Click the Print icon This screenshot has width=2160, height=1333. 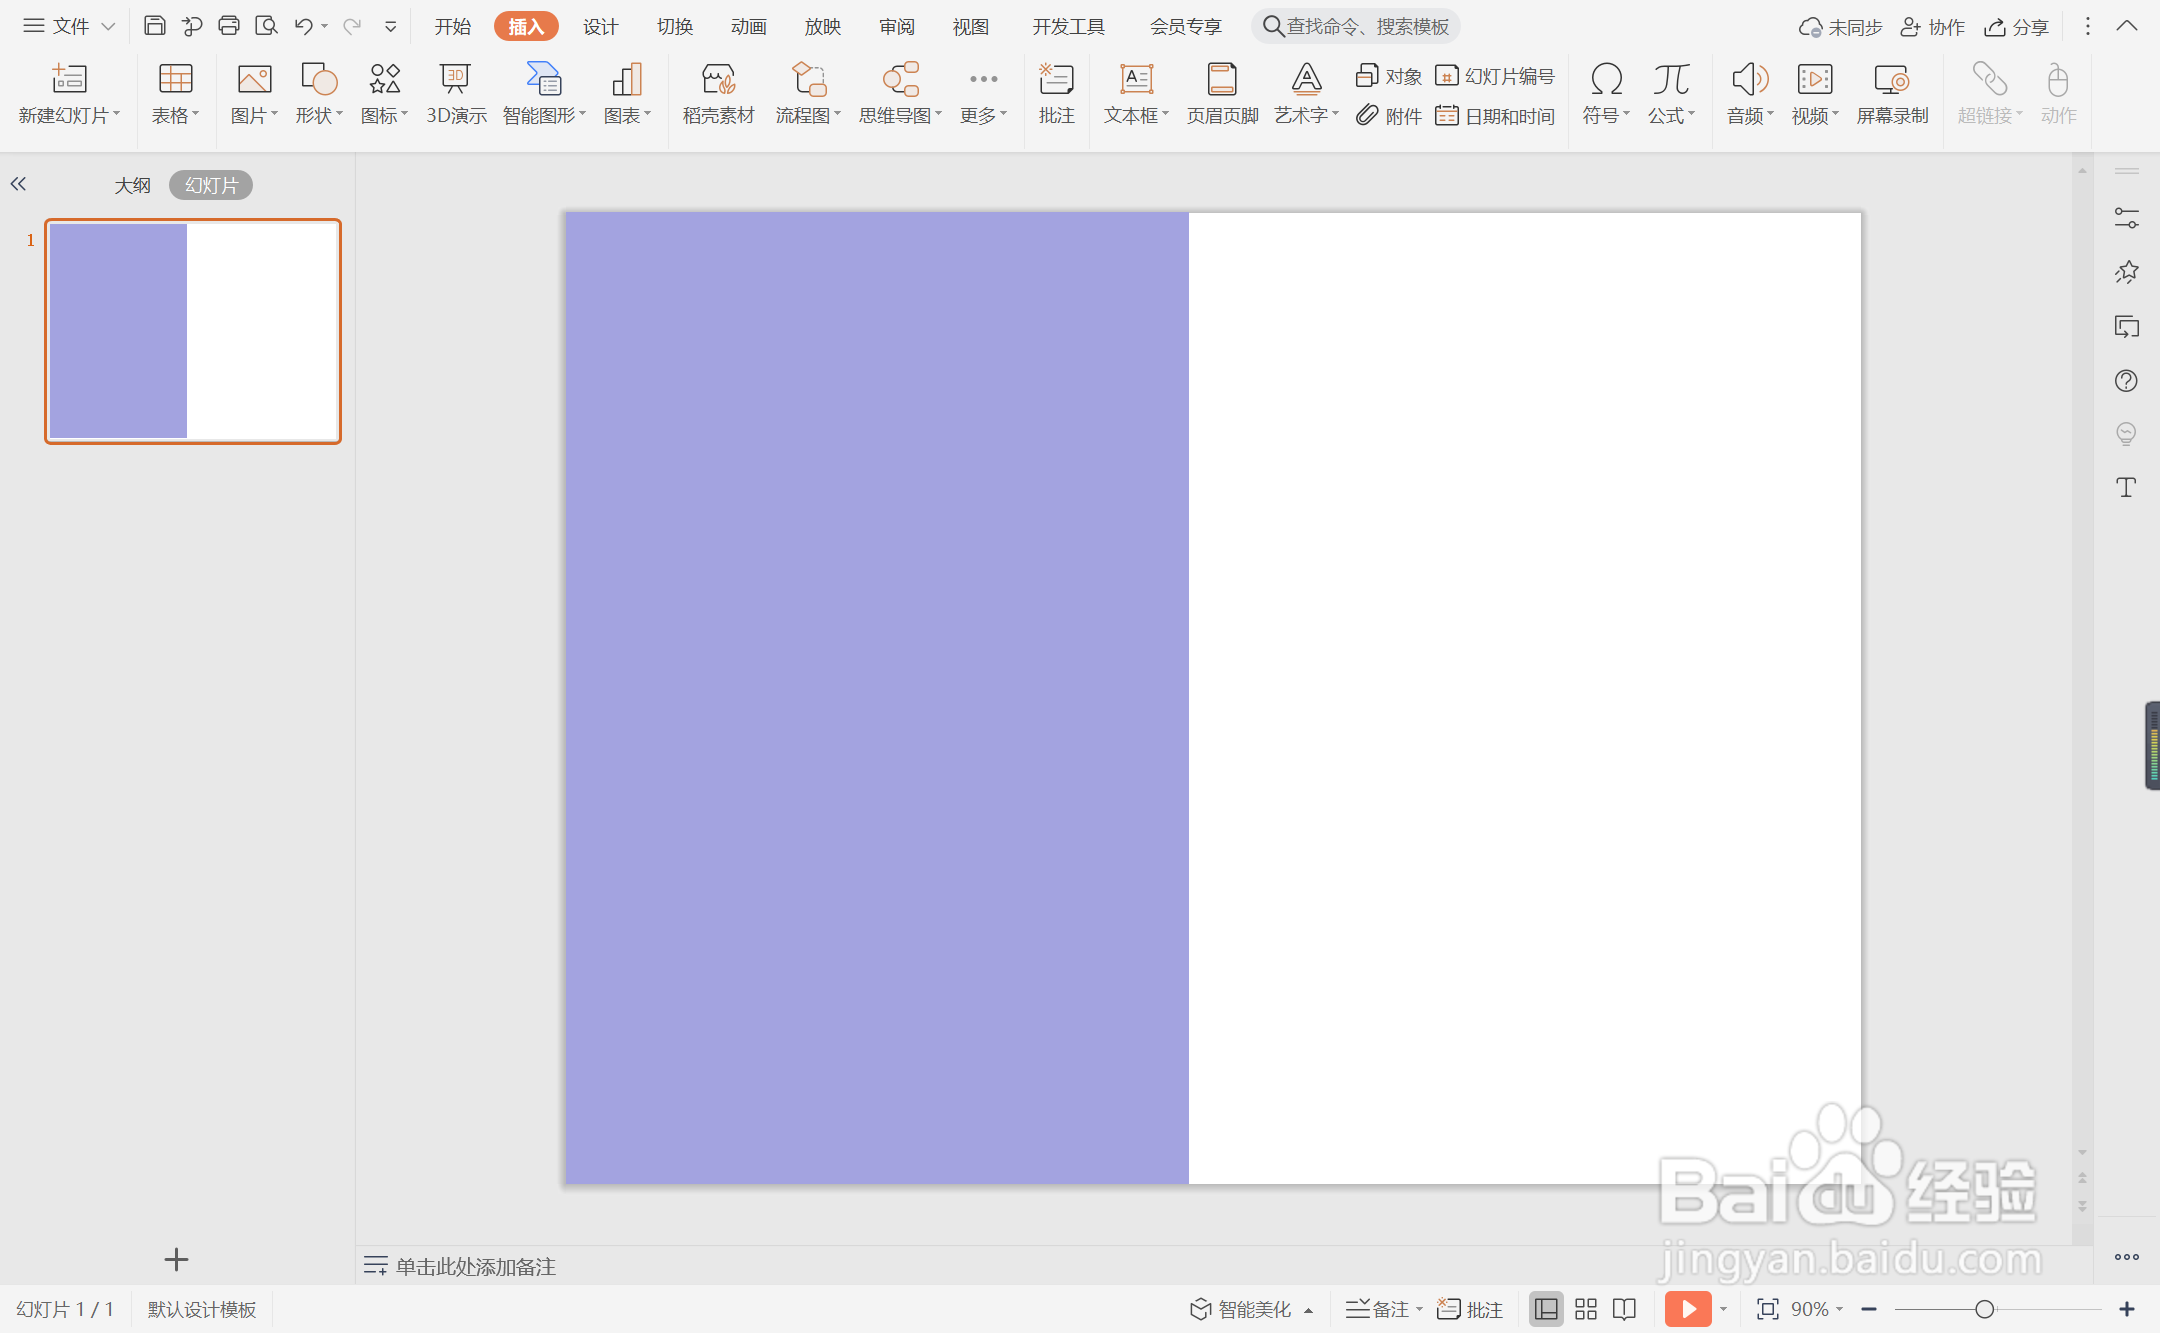coord(229,26)
